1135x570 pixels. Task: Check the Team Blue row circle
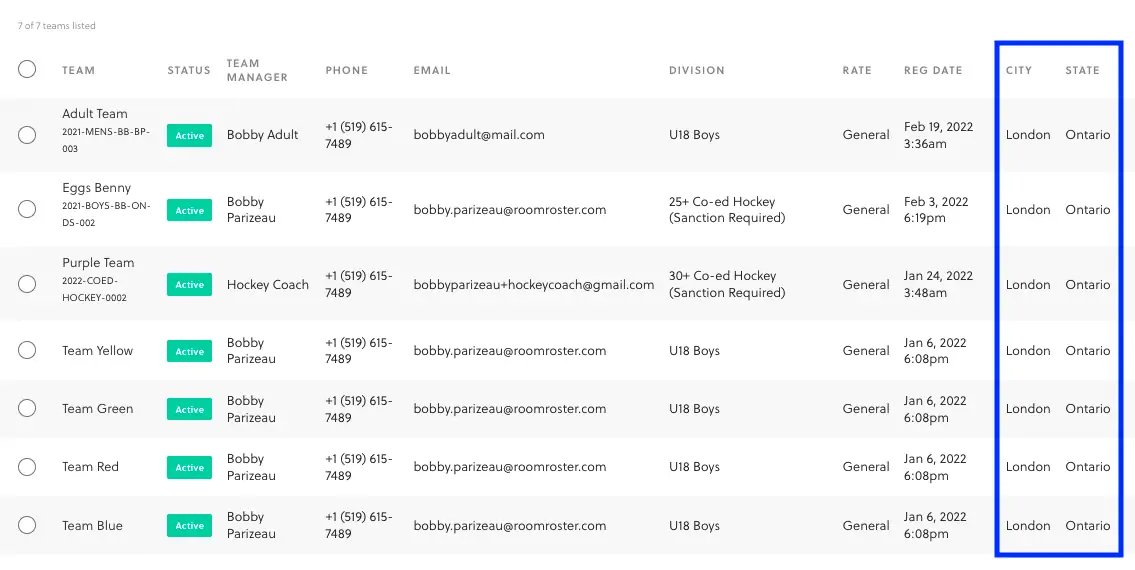click(27, 525)
